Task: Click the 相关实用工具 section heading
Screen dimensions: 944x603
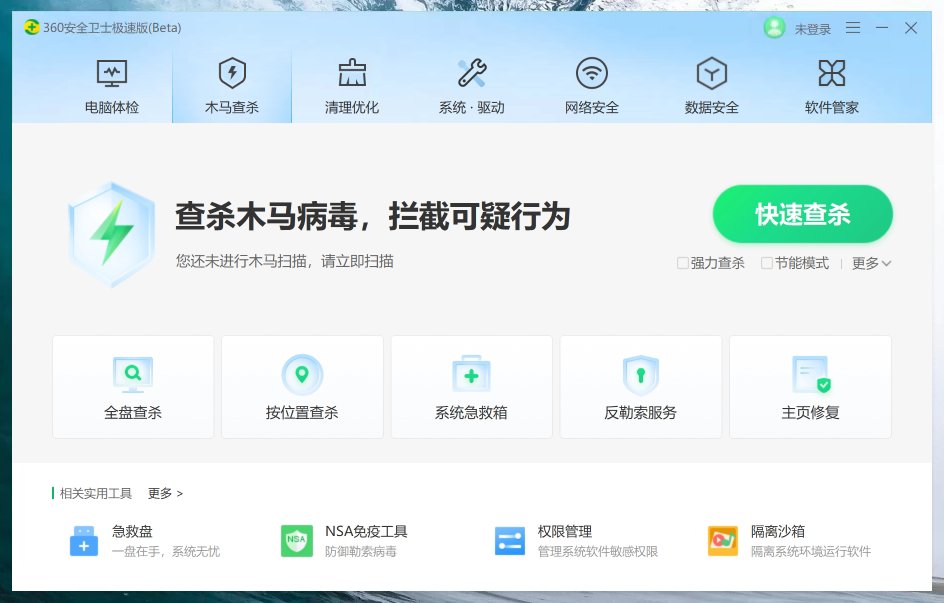Action: [x=96, y=493]
